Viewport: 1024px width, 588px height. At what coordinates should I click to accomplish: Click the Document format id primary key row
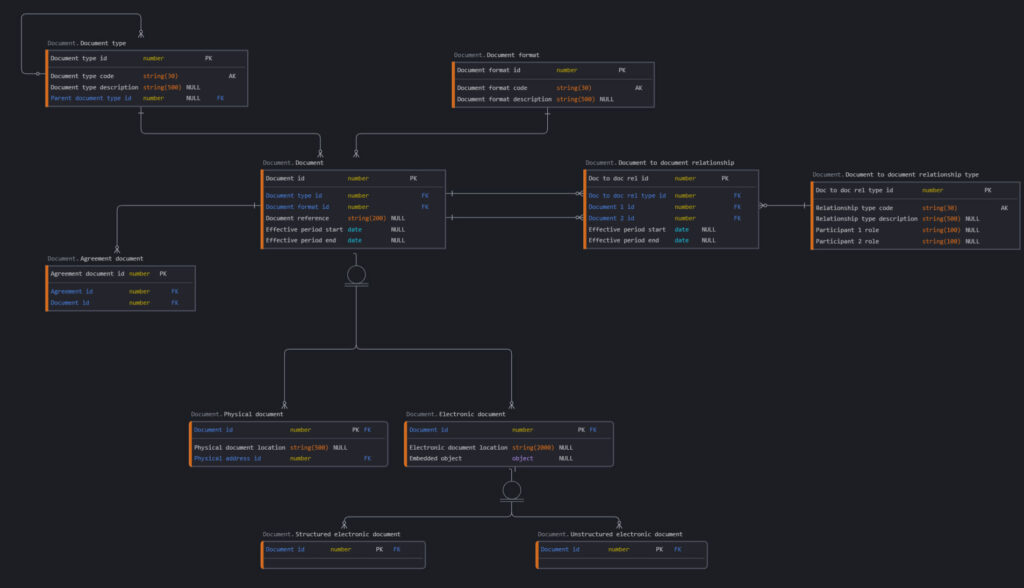[489, 71]
